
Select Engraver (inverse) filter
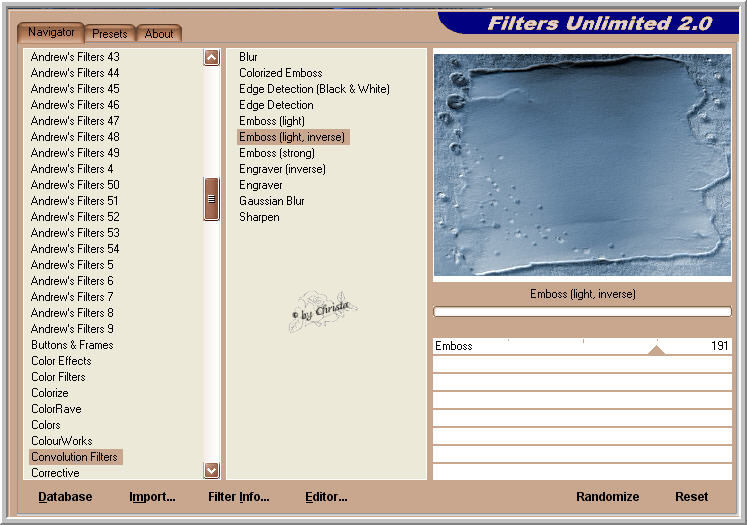point(283,169)
